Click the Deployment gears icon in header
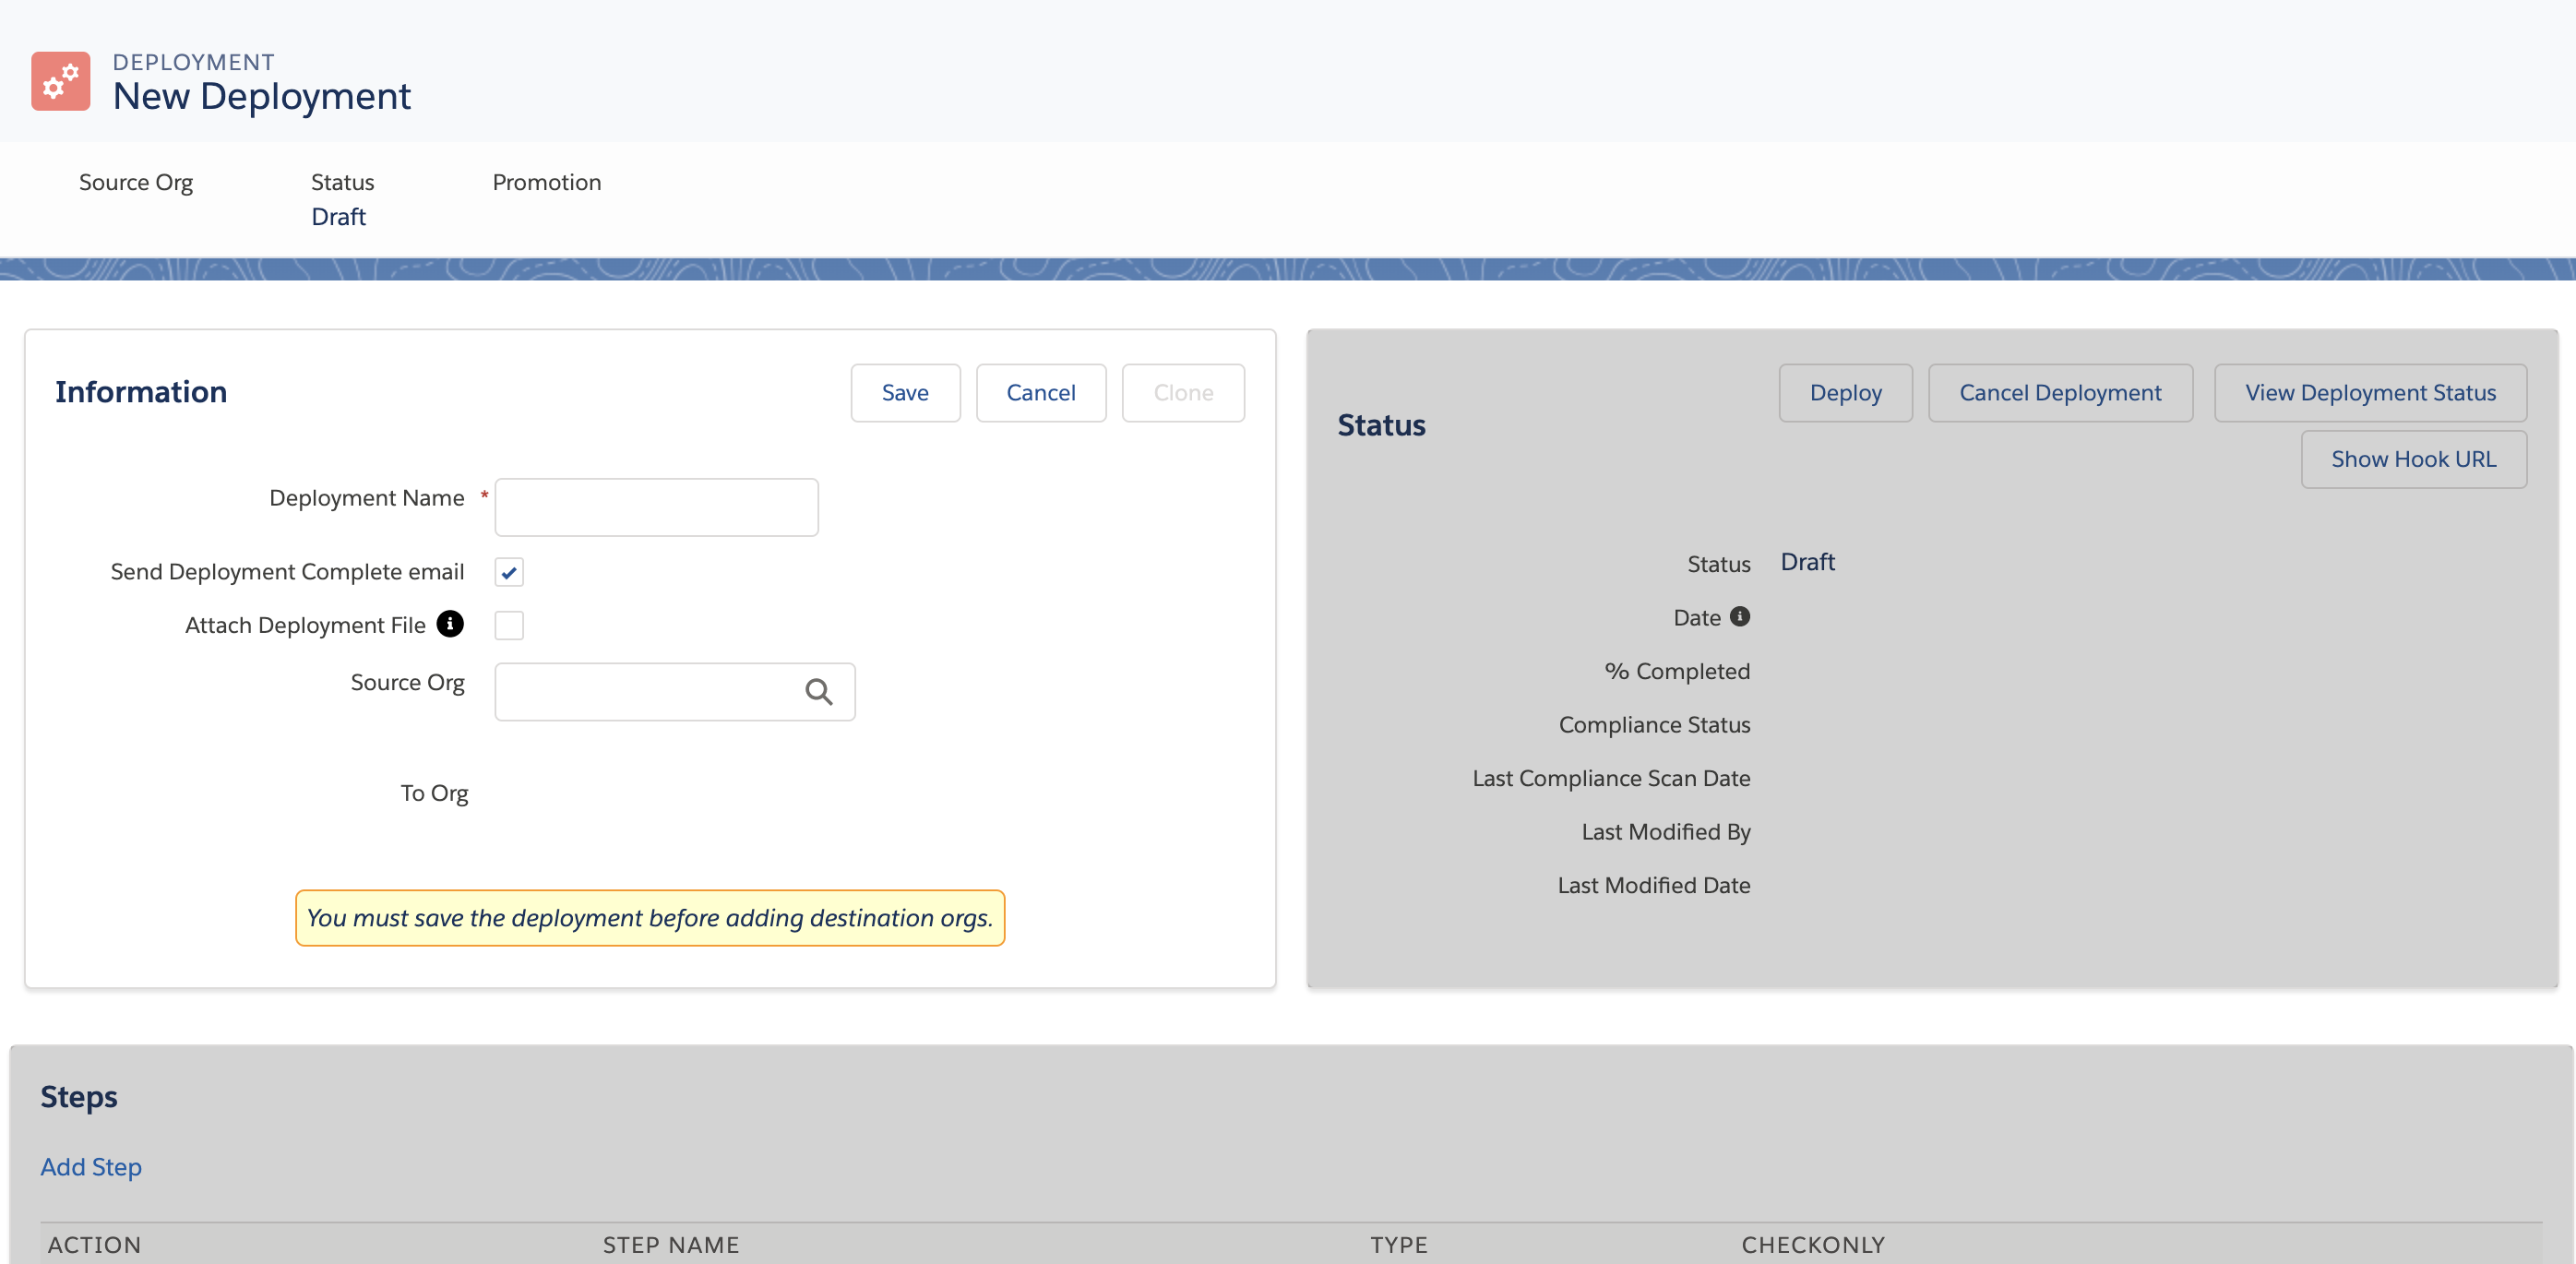Image resolution: width=2576 pixels, height=1264 pixels. click(60, 81)
